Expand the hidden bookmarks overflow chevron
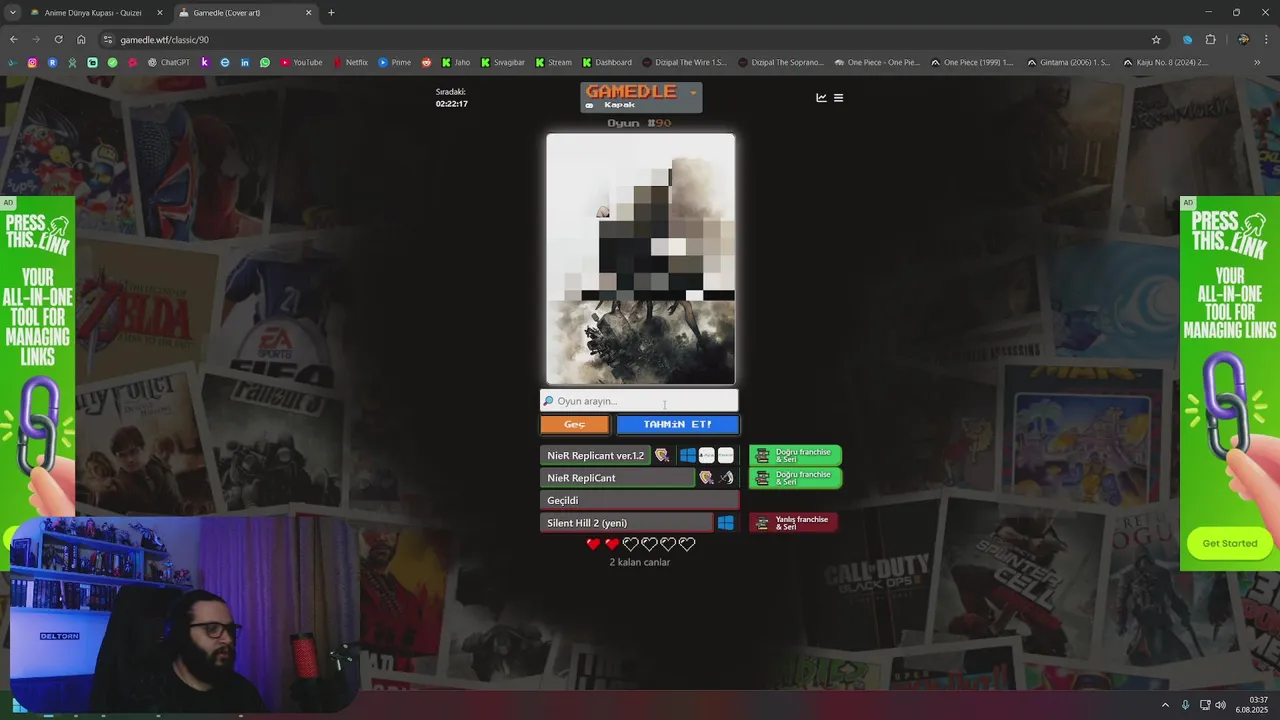Screen dimensions: 1280x720 pyautogui.click(x=1257, y=62)
